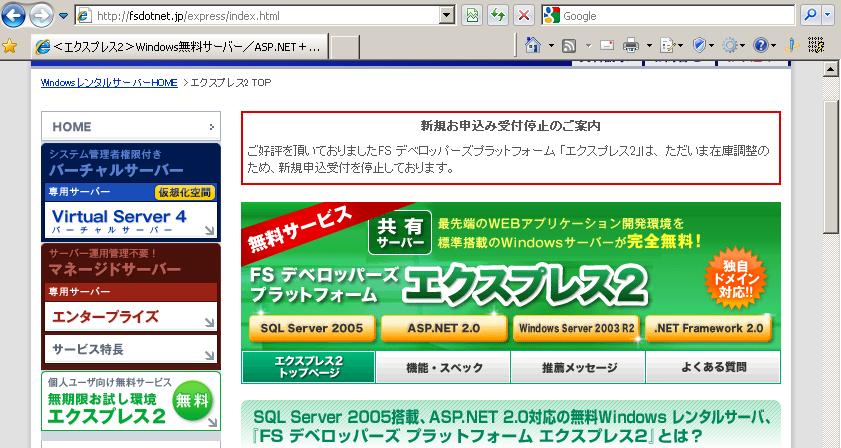This screenshot has width=841, height=448.
Task: Click the .NET Framework 2.0 badge
Action: [x=709, y=328]
